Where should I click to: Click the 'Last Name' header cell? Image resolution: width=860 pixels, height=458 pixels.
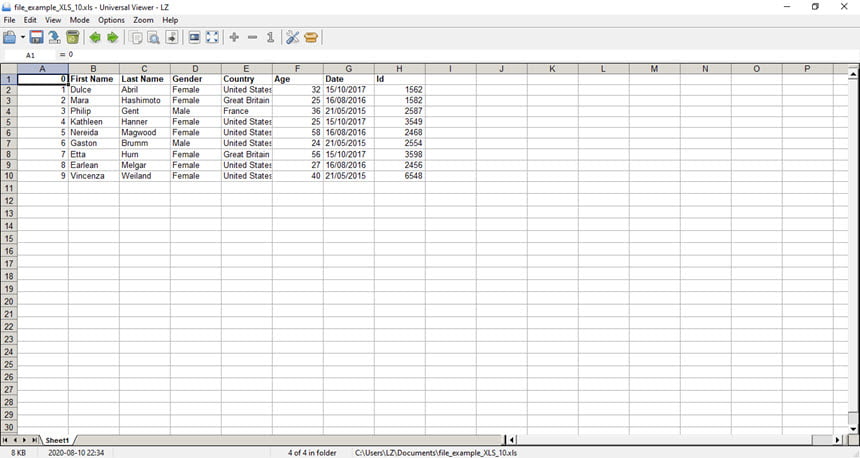(145, 79)
